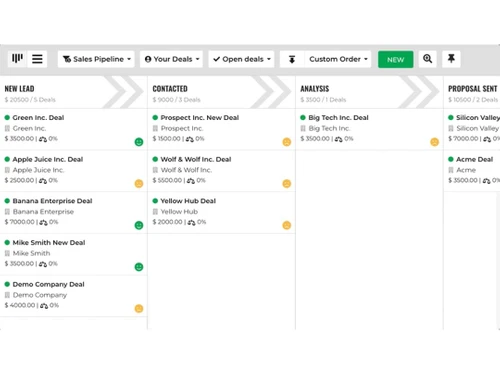Click the green smiley on Green Inc. Deal
Screen dimensions: 500x375
139,142
